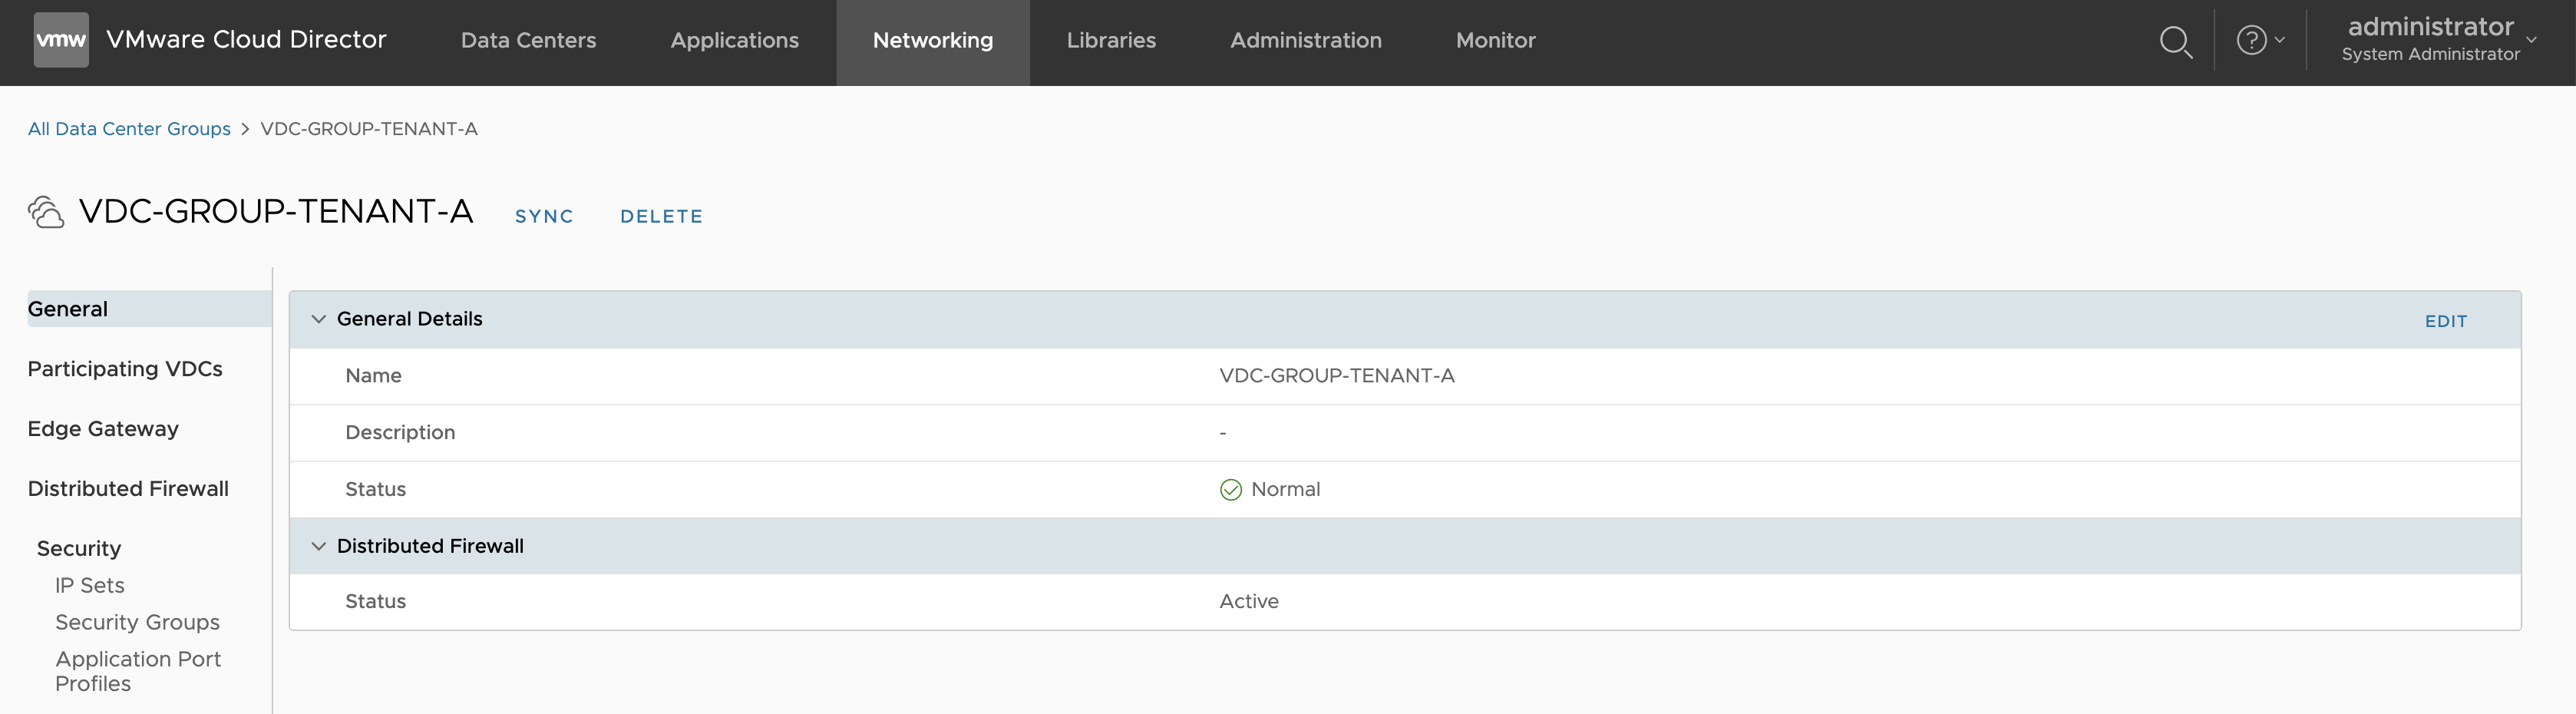Open the Data Centers tab
The width and height of the screenshot is (2576, 714).
point(528,41)
